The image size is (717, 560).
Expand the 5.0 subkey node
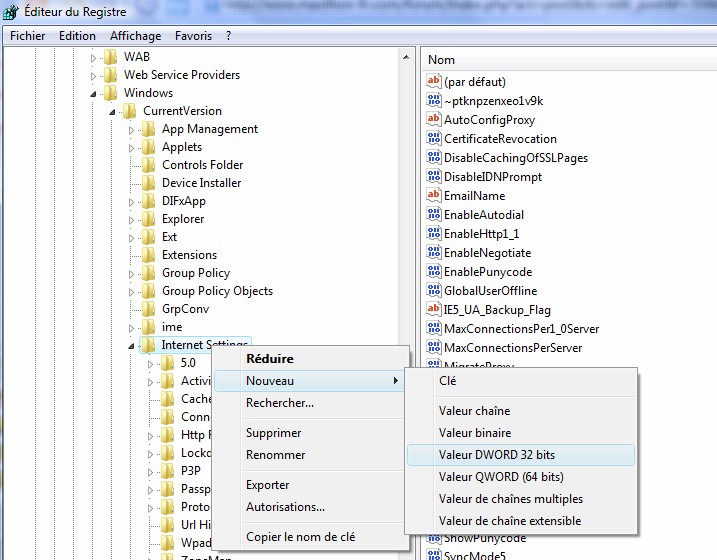pos(150,364)
